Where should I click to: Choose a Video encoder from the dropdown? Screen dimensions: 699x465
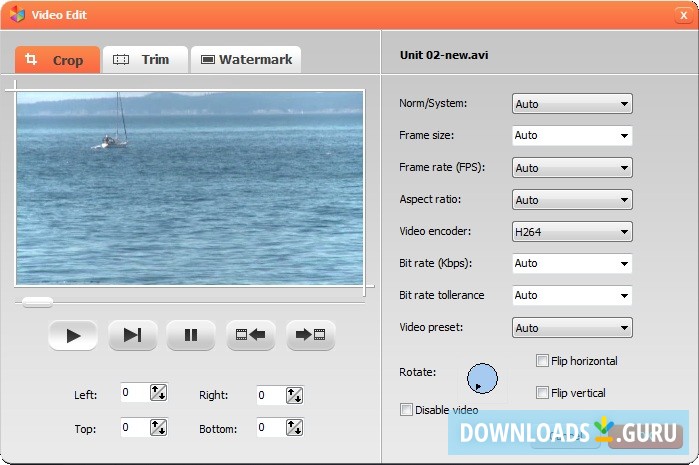pyautogui.click(x=572, y=232)
